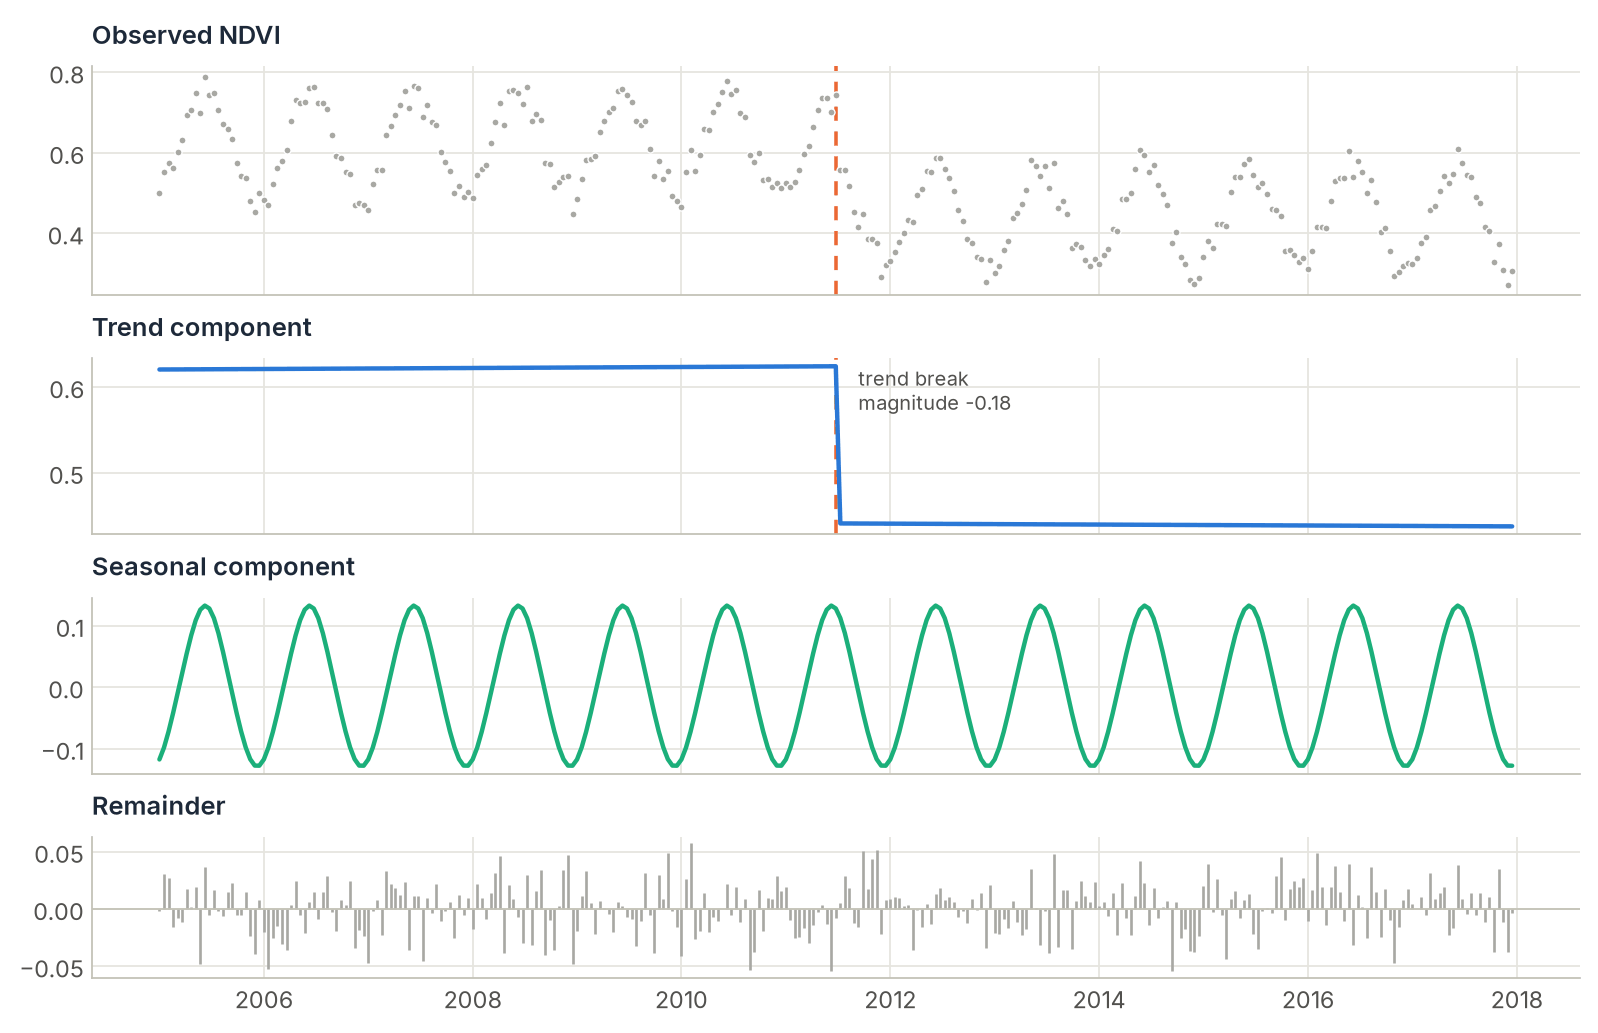The image size is (1598, 1033).
Task: Click the 2016 x-axis label
Action: [x=1308, y=1000]
